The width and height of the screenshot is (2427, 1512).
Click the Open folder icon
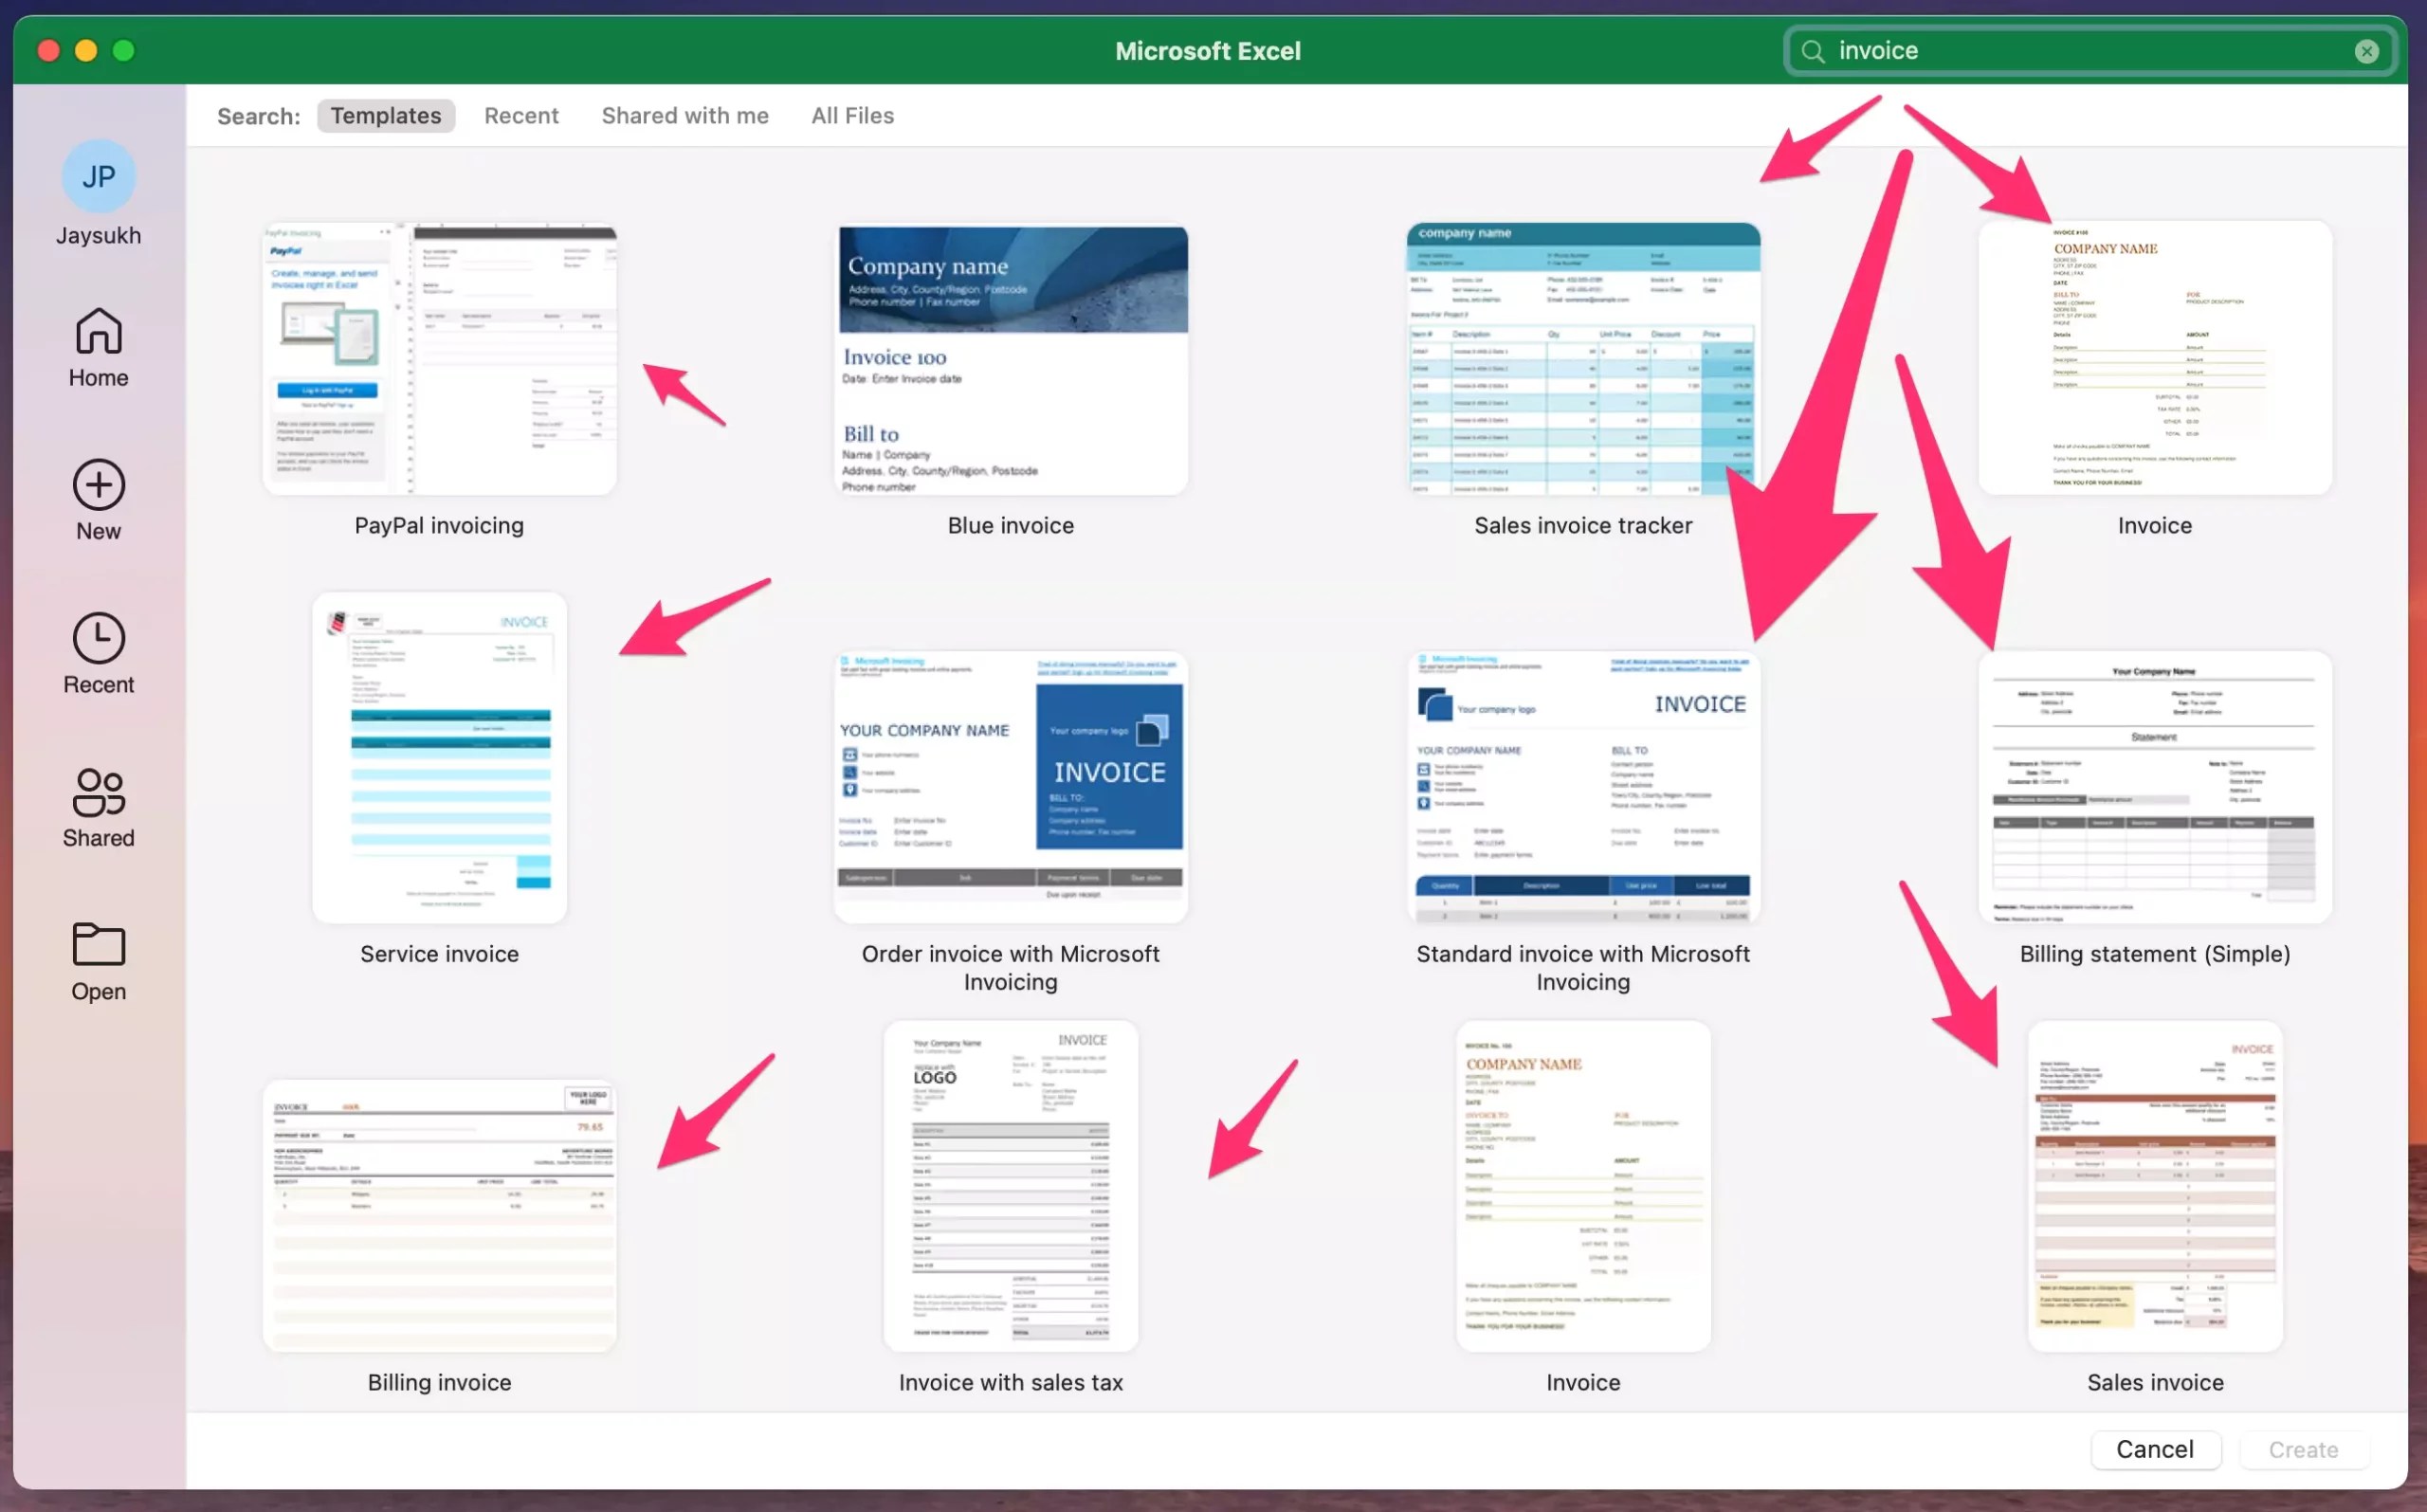click(98, 945)
